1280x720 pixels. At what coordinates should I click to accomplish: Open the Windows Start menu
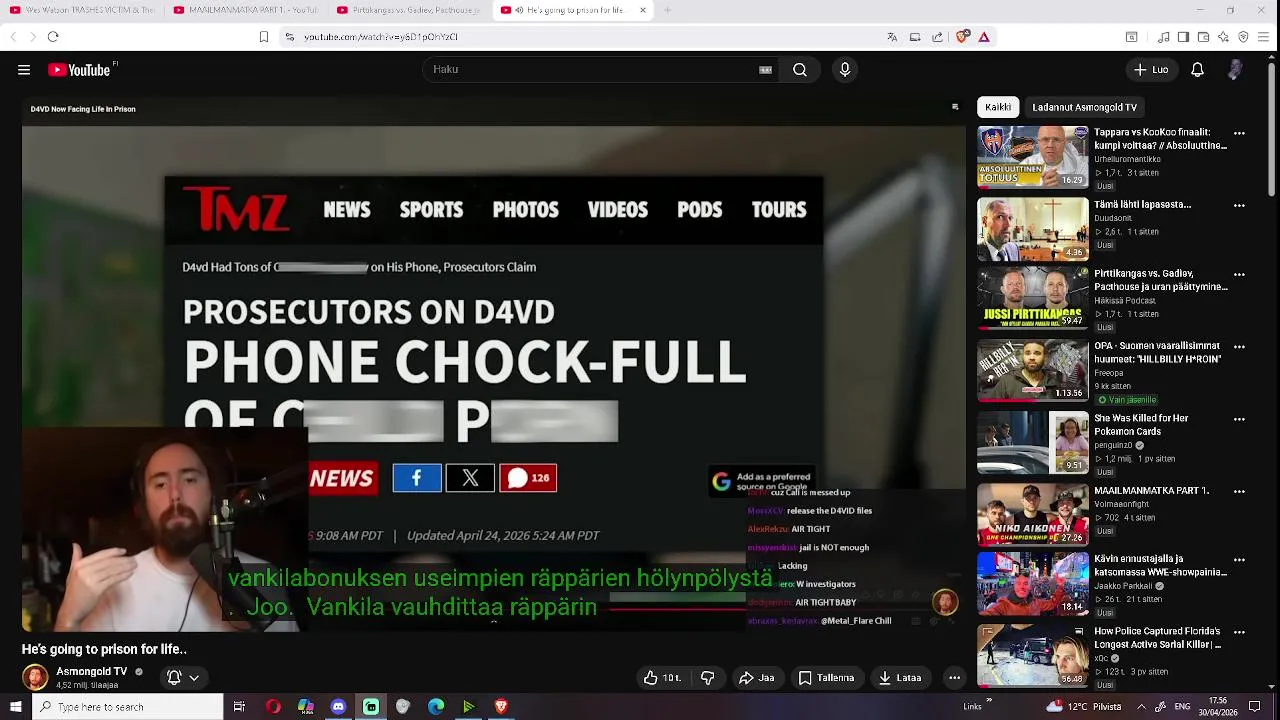coord(15,707)
